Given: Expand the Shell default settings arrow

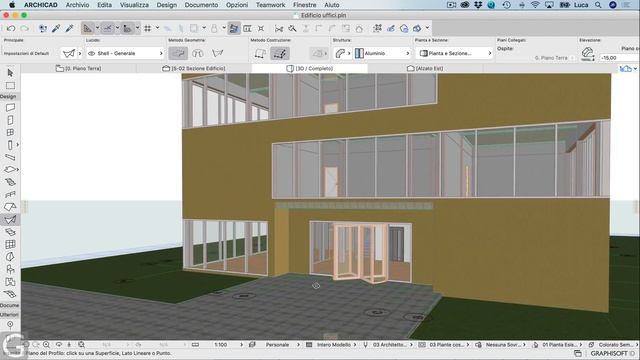Looking at the screenshot, I should pos(80,53).
